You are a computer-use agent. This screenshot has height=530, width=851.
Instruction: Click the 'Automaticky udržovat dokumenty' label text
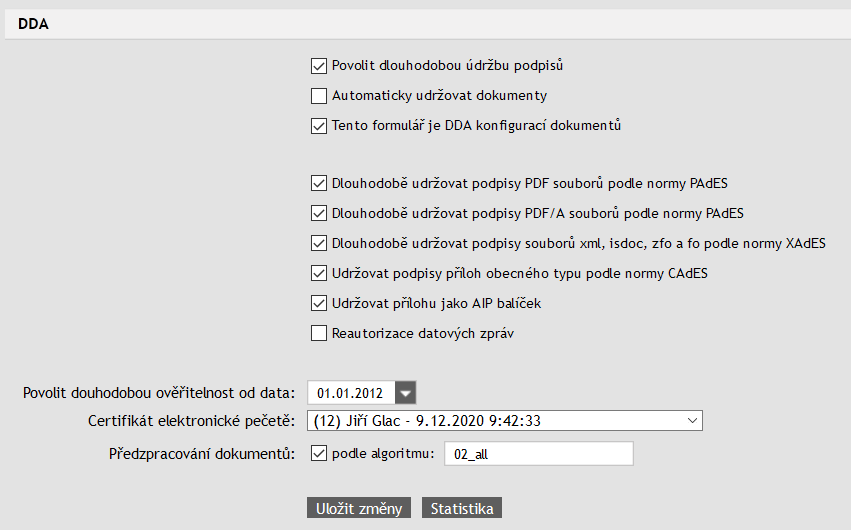point(439,97)
